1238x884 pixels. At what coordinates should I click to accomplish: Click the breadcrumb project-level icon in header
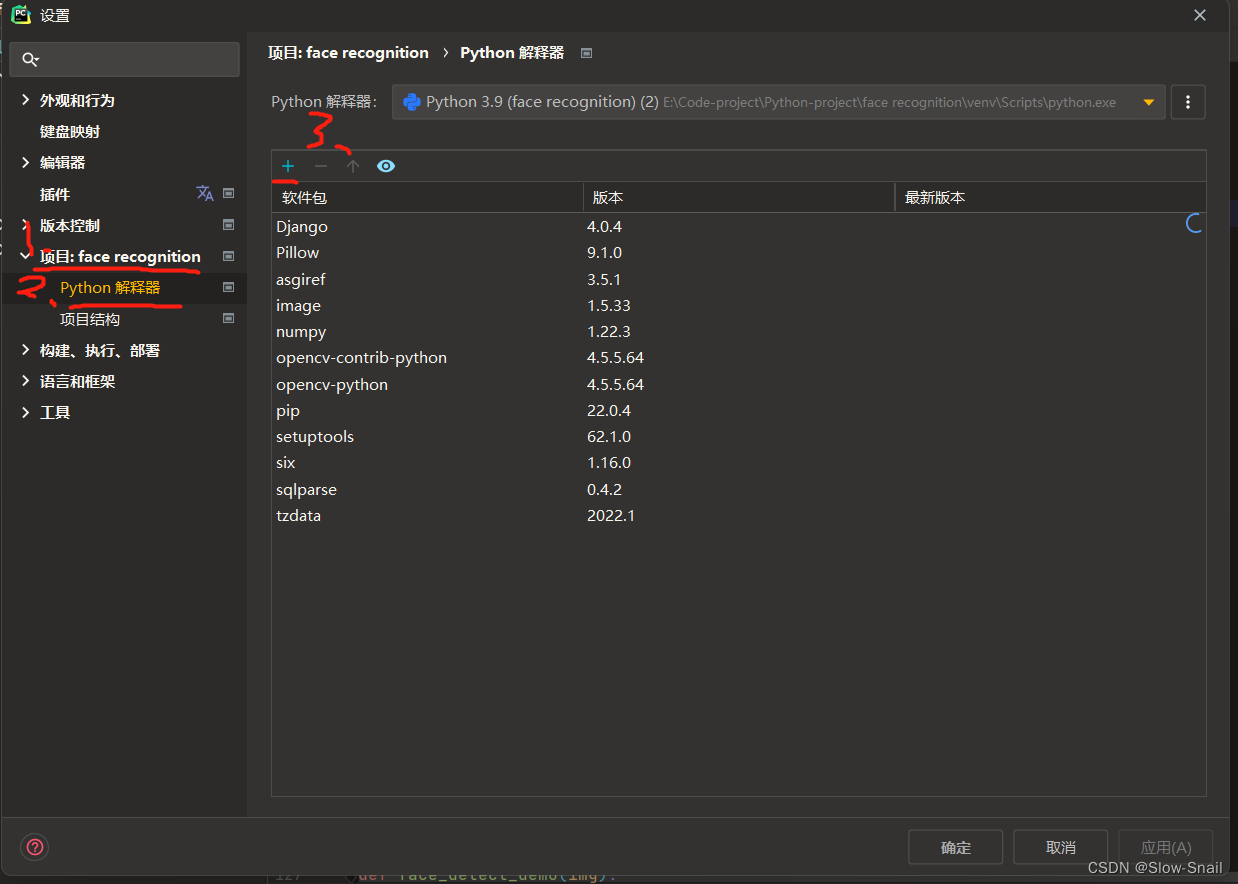(587, 53)
